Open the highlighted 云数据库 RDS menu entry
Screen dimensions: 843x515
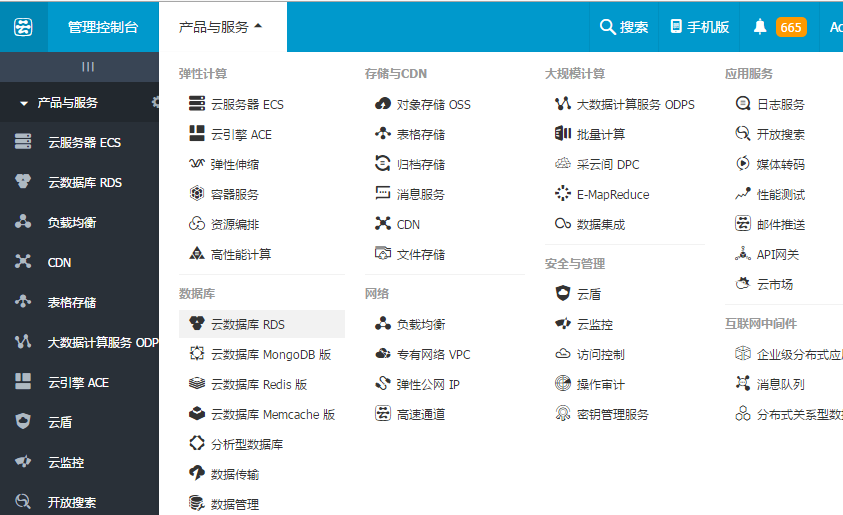click(x=262, y=324)
